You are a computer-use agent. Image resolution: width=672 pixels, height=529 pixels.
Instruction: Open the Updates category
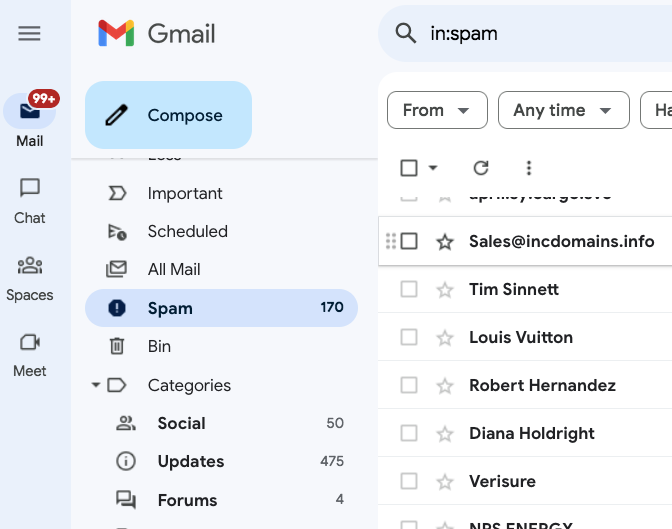click(x=221, y=461)
